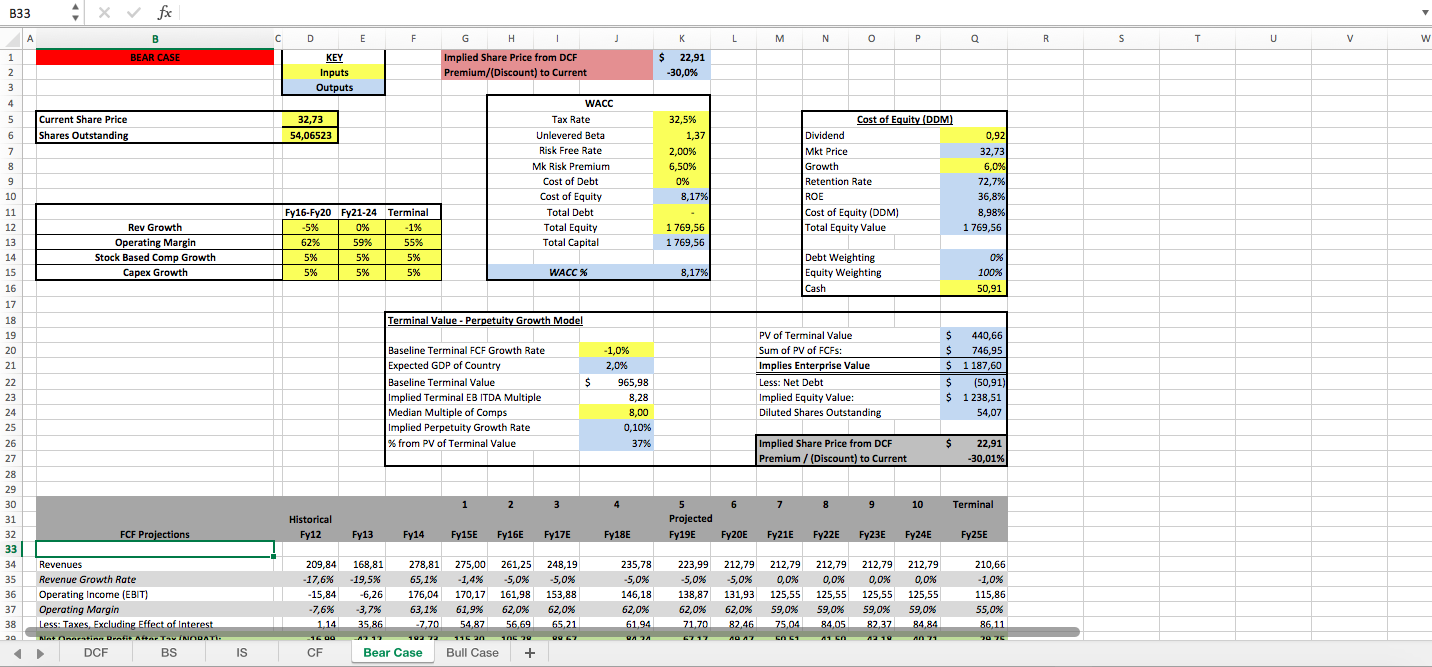Click Sum of PV of FCFs amount 746,95

coord(974,351)
